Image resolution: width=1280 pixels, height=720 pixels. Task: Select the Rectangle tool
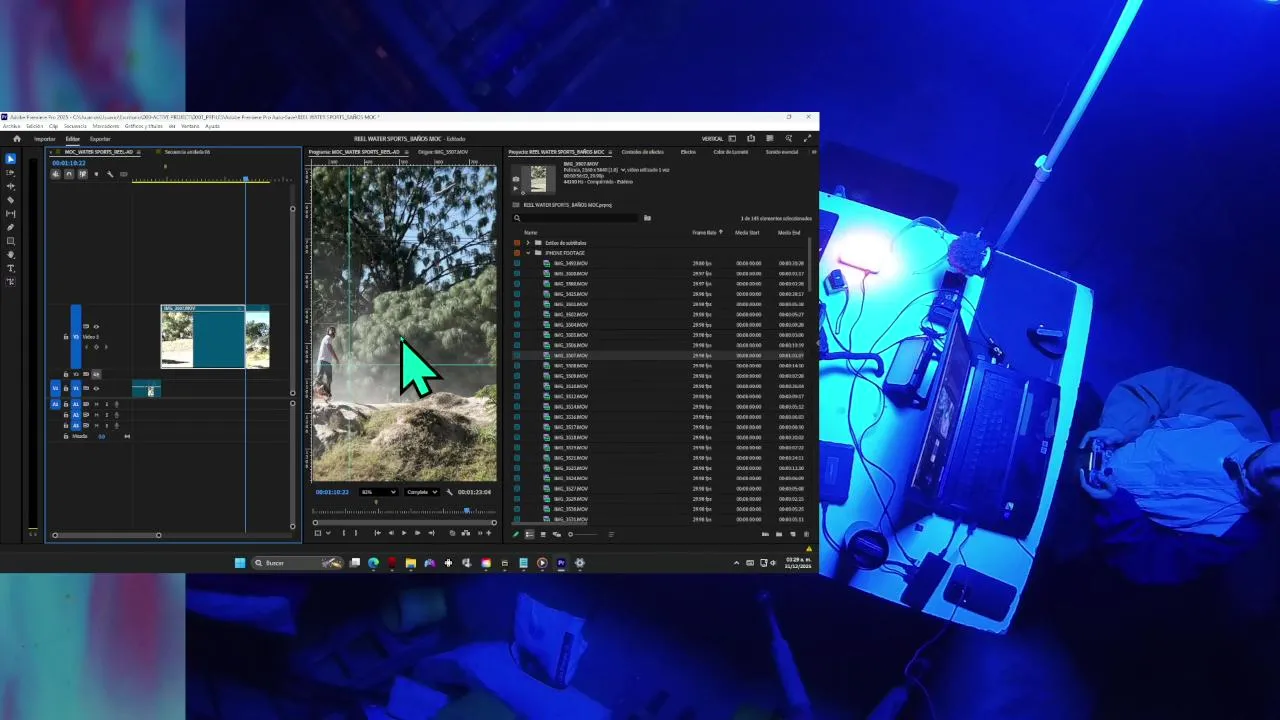click(x=10, y=241)
